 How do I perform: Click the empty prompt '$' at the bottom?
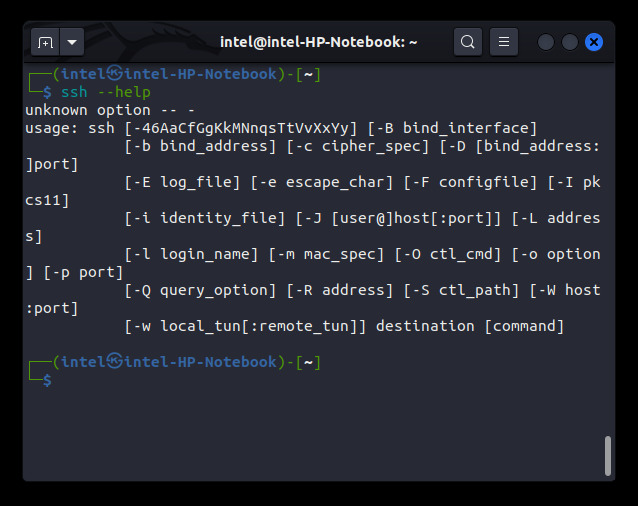click(47, 380)
